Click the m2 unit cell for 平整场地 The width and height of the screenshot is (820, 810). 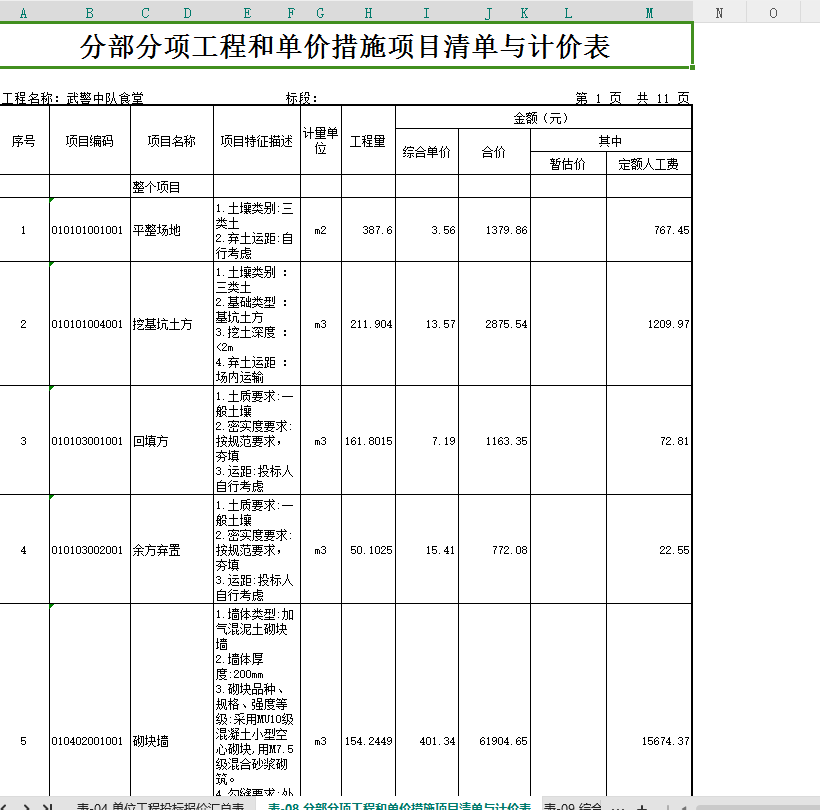click(x=321, y=230)
